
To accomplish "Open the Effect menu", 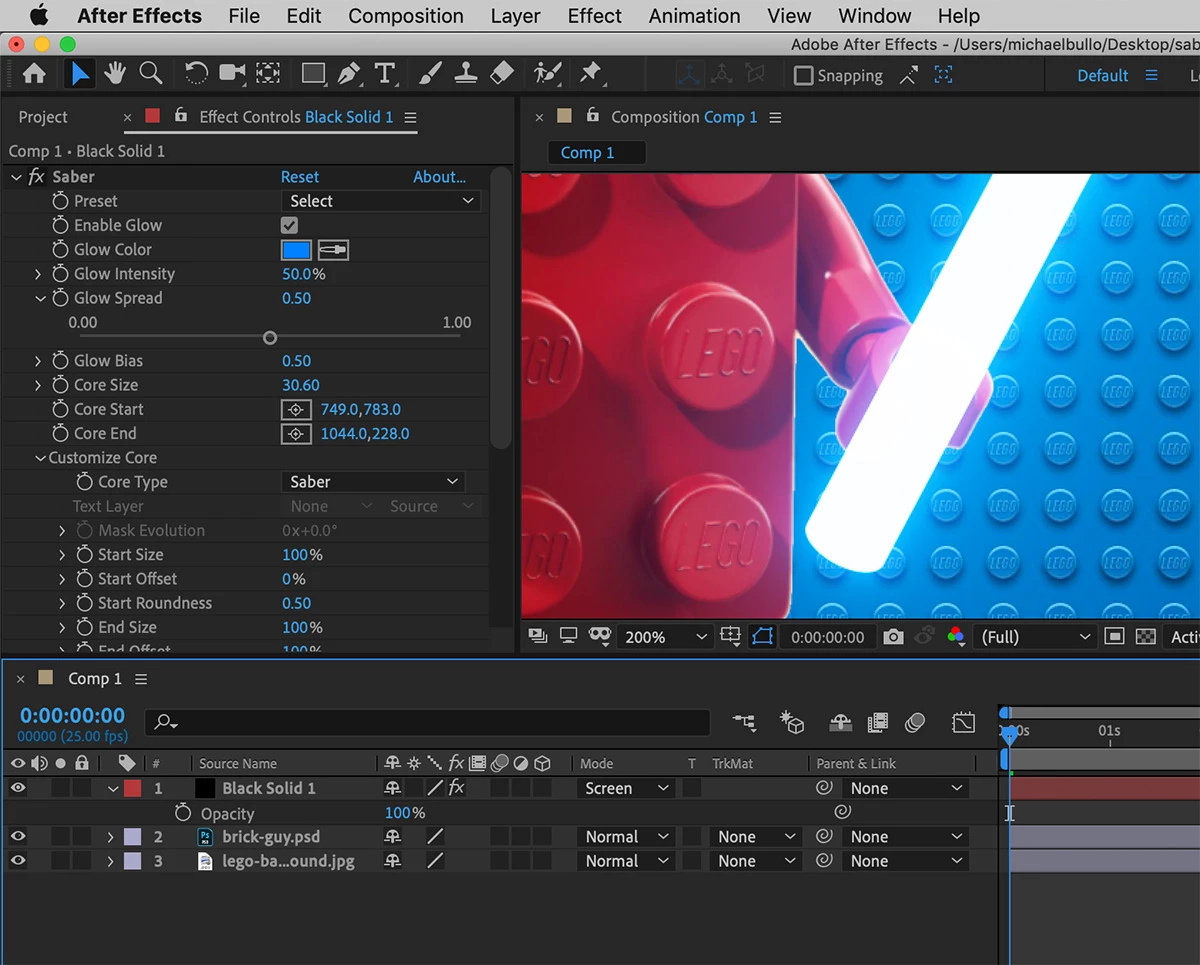I will click(x=595, y=16).
